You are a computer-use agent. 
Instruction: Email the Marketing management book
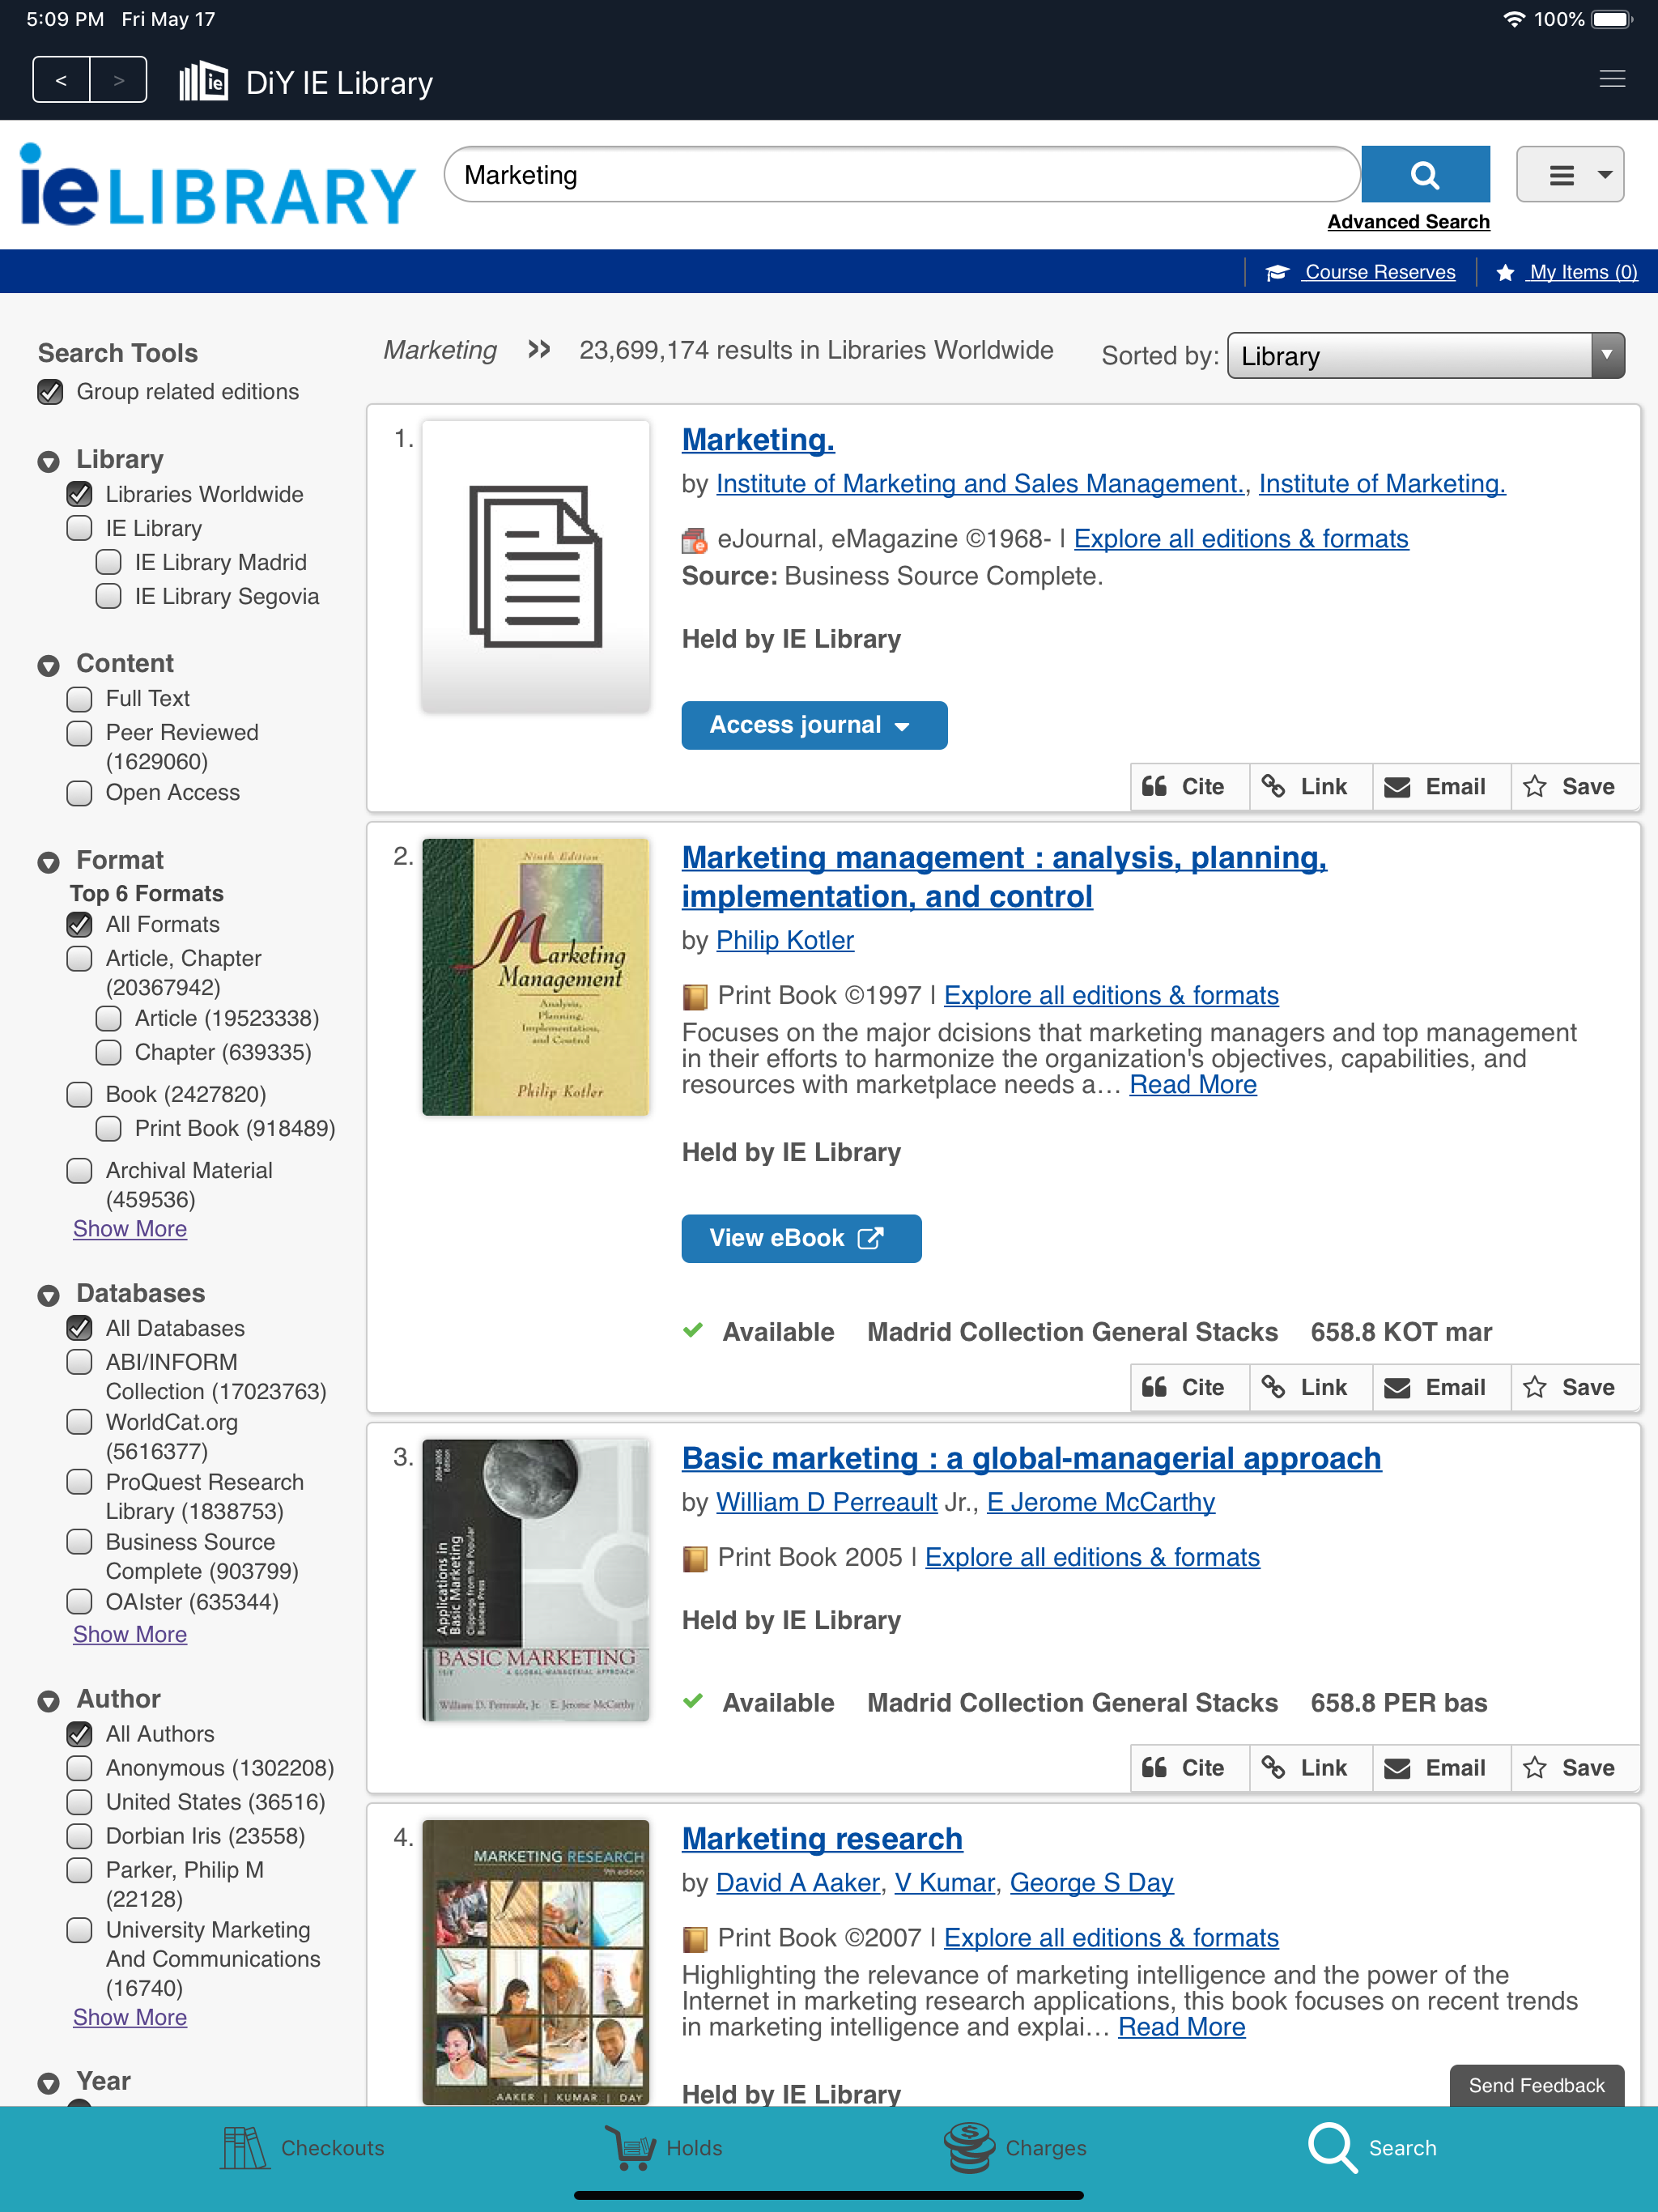pos(1441,1387)
